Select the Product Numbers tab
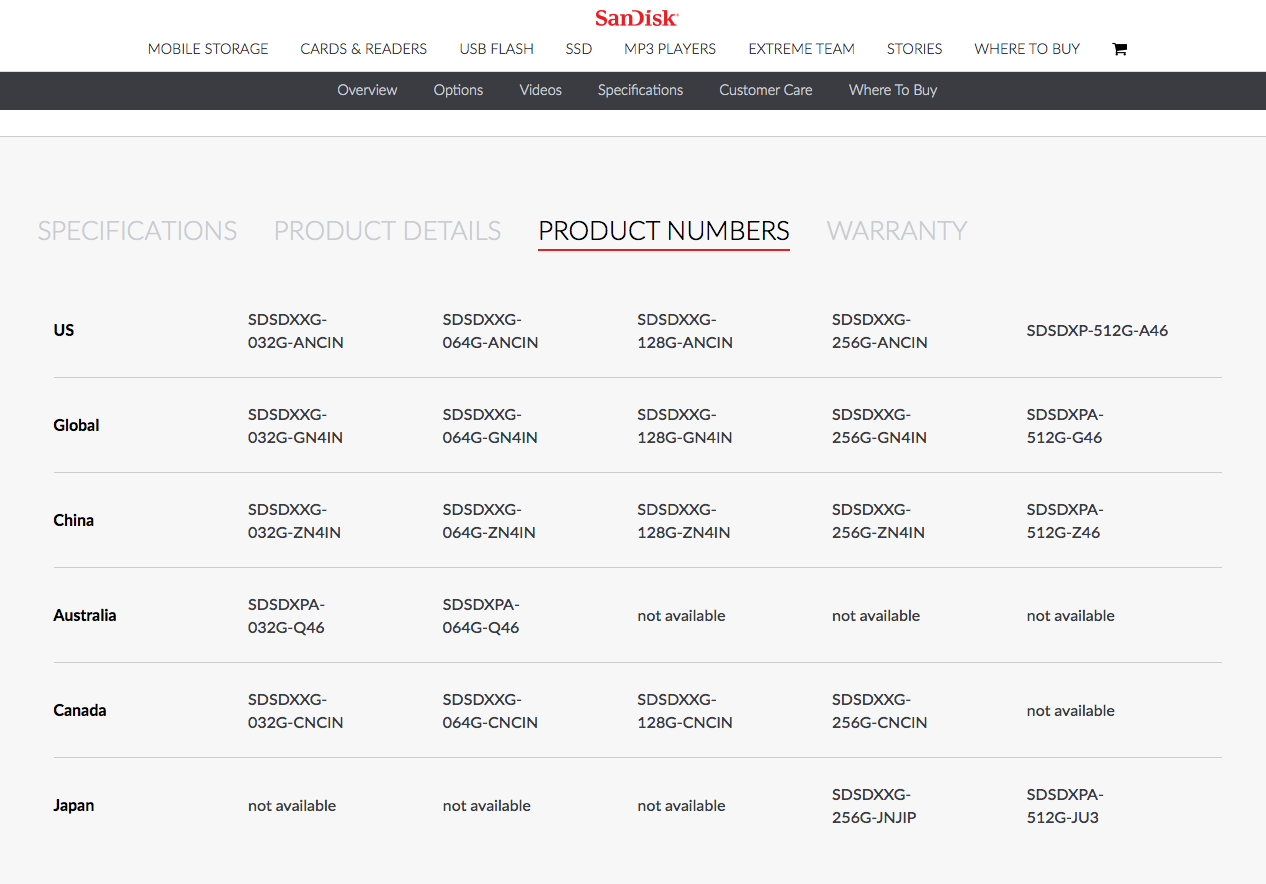Image resolution: width=1266 pixels, height=884 pixels. click(664, 231)
